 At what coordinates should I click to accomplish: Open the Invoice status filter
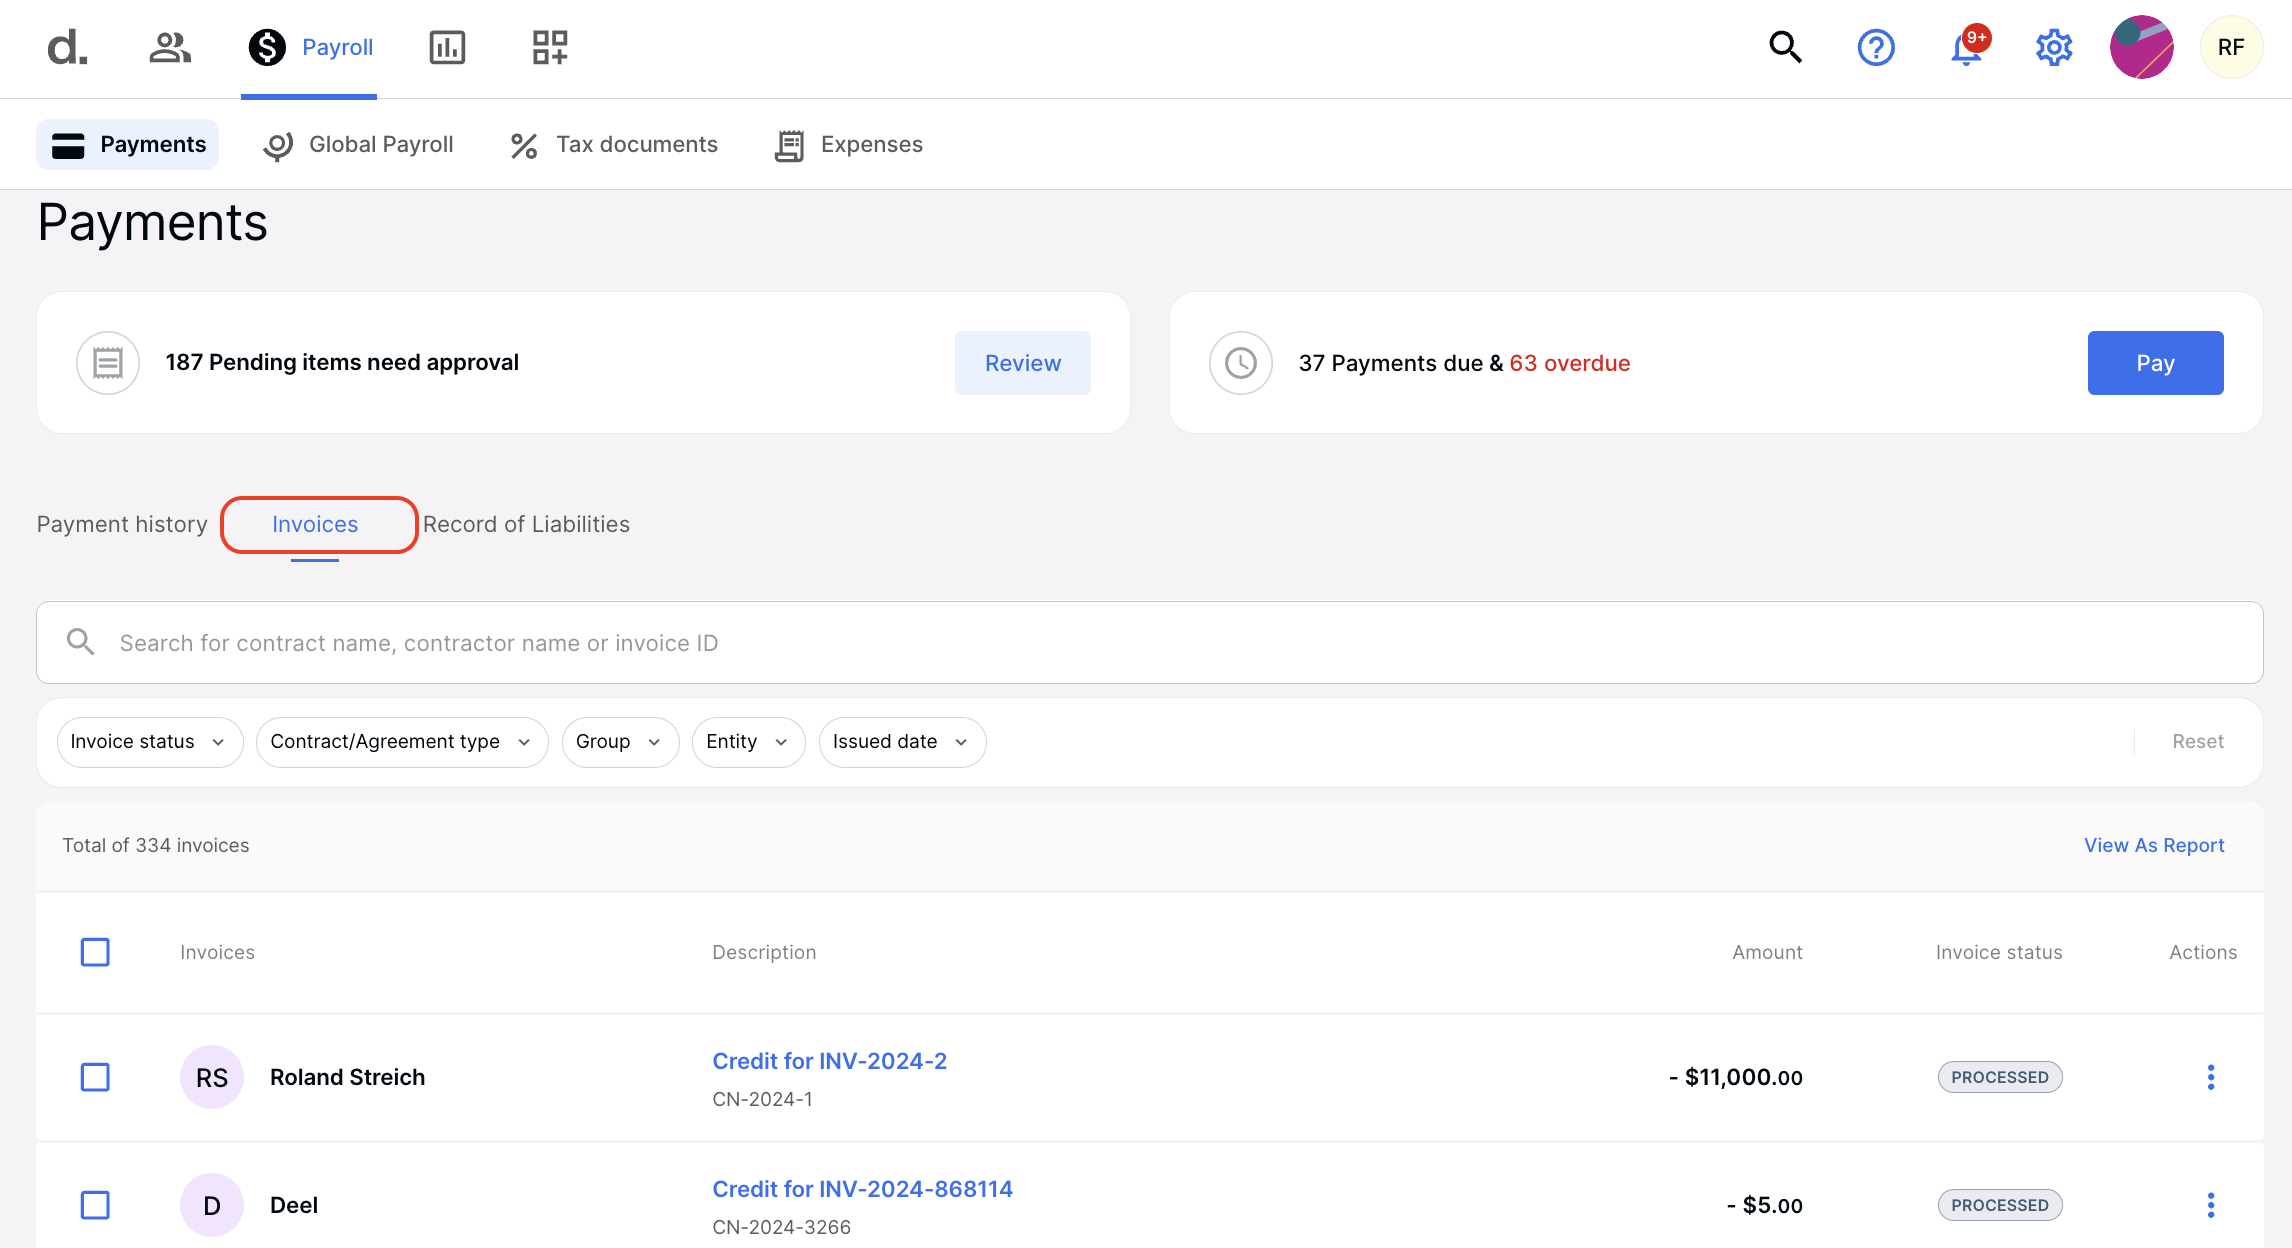tap(148, 741)
